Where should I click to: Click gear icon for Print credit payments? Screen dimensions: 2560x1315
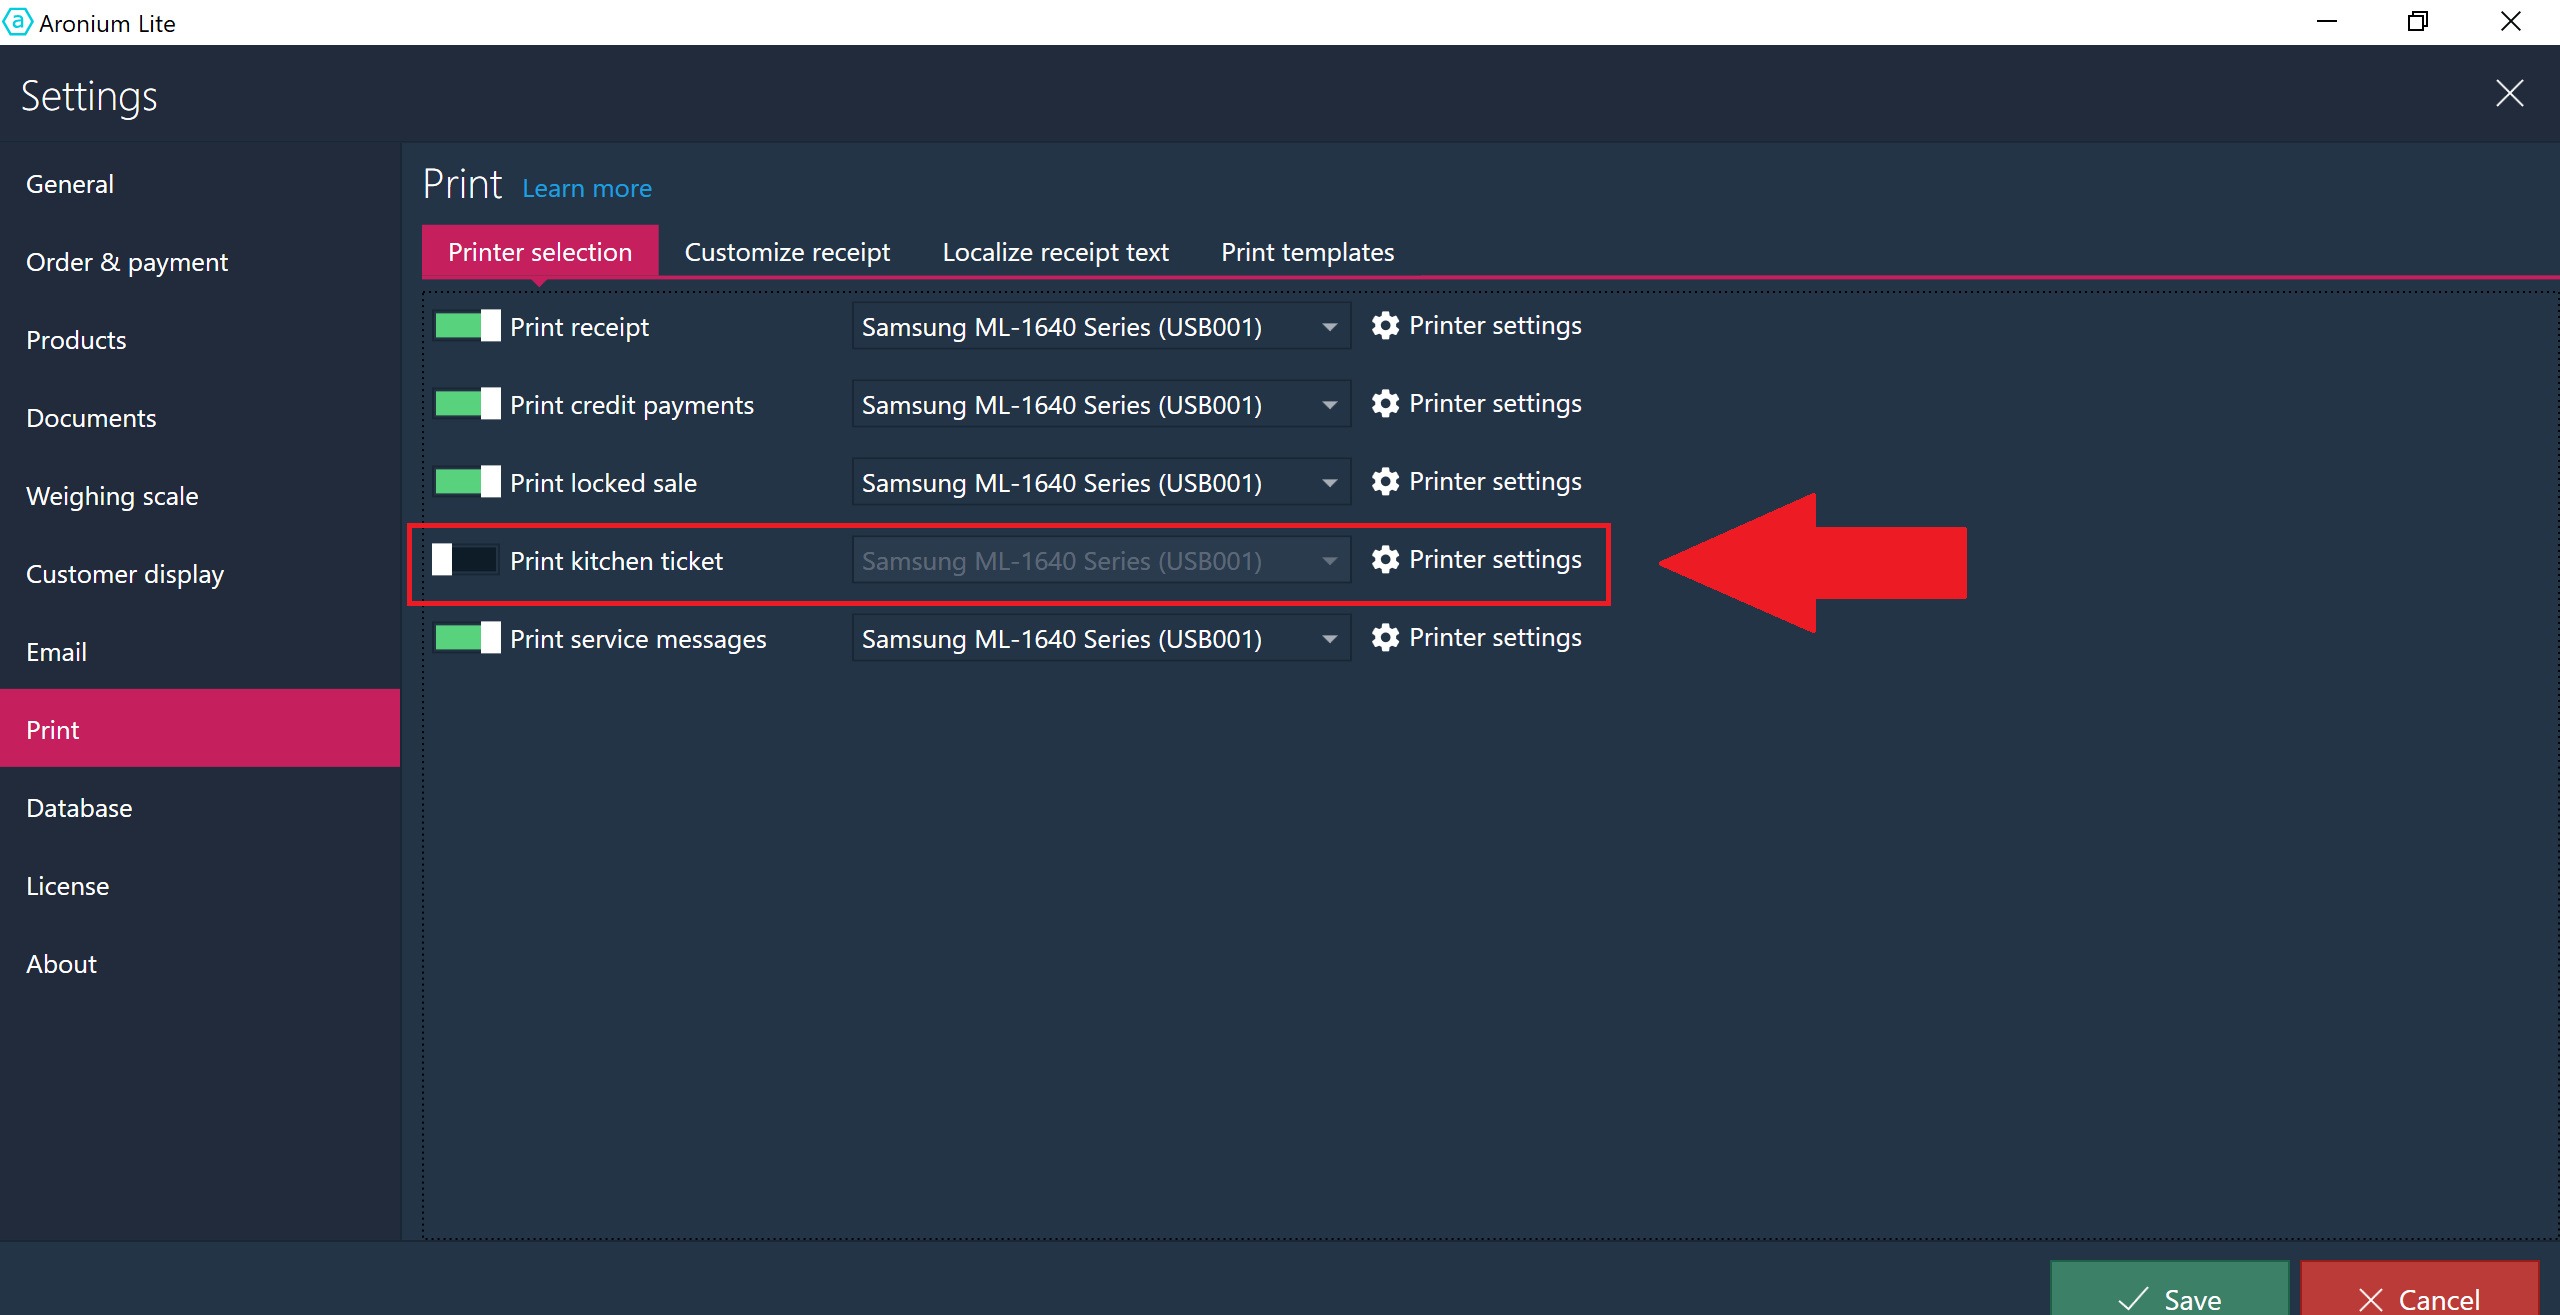(1385, 404)
